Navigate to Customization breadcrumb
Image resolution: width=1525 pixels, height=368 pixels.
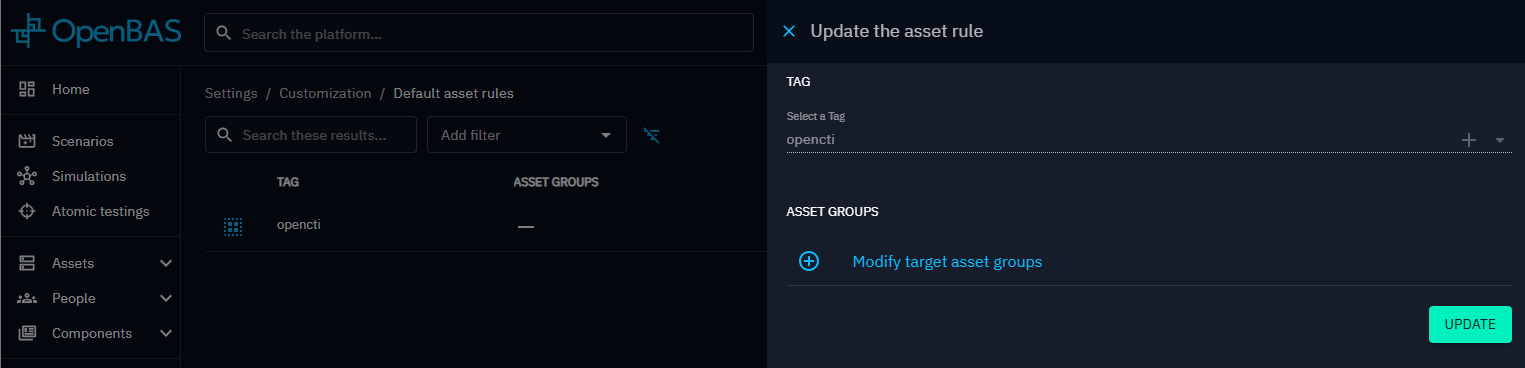pyautogui.click(x=325, y=93)
